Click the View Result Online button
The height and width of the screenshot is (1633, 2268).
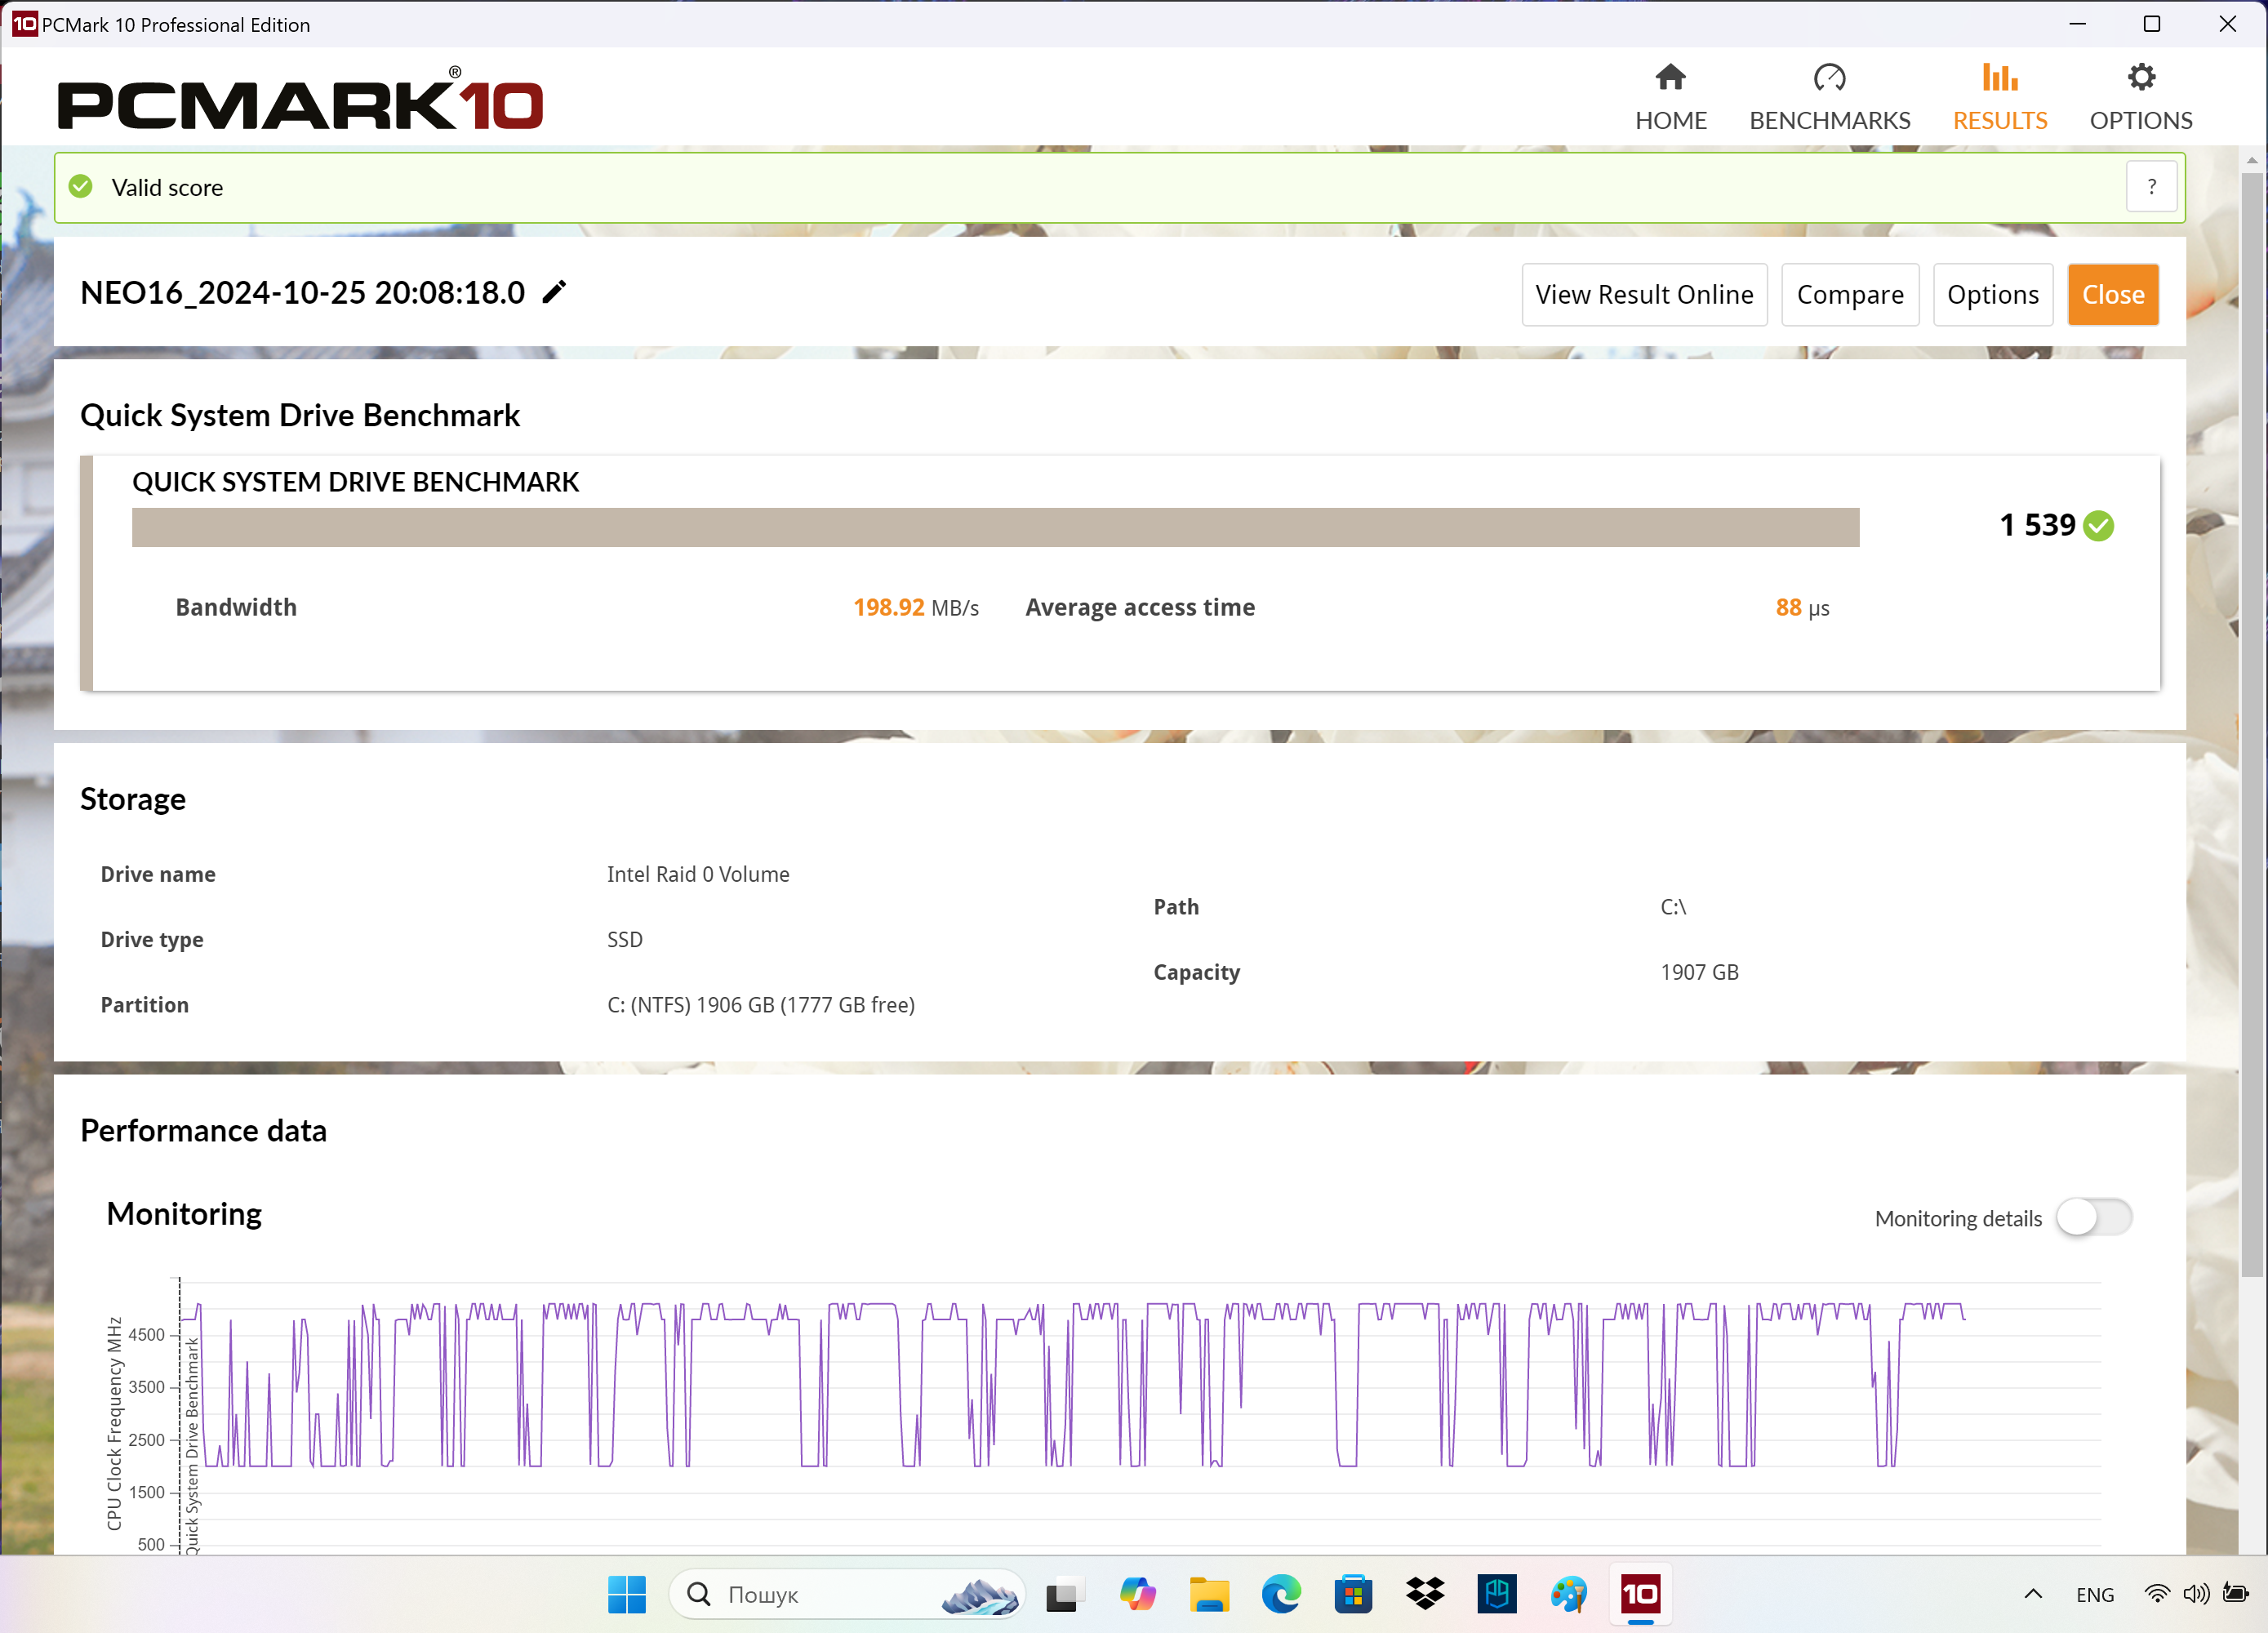coord(1644,294)
